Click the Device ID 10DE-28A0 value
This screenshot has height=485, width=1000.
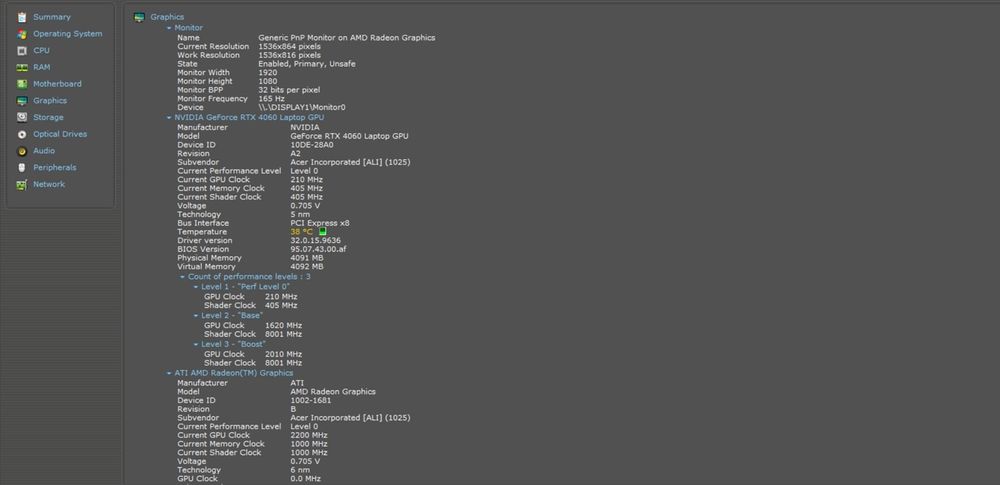tap(312, 145)
